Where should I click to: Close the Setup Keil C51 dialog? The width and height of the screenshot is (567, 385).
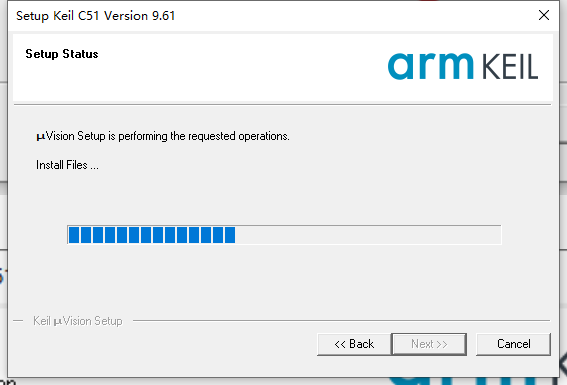544,15
